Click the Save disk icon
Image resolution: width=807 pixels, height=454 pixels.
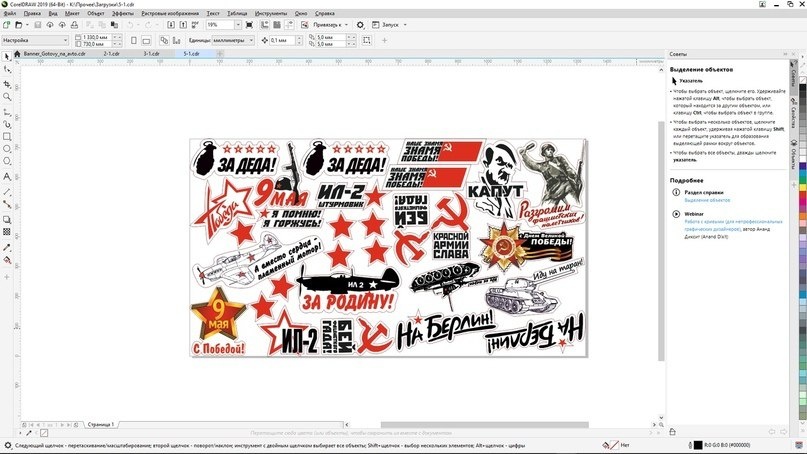pyautogui.click(x=38, y=25)
